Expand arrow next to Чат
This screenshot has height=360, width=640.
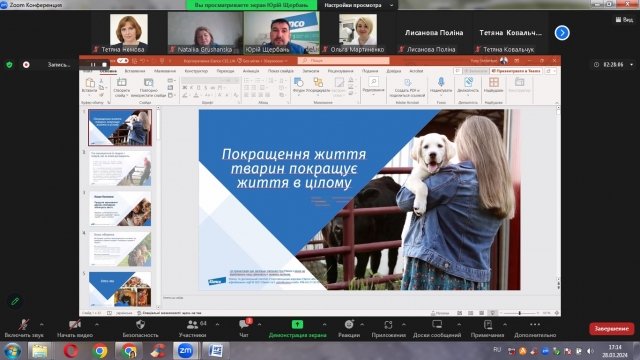pos(260,324)
